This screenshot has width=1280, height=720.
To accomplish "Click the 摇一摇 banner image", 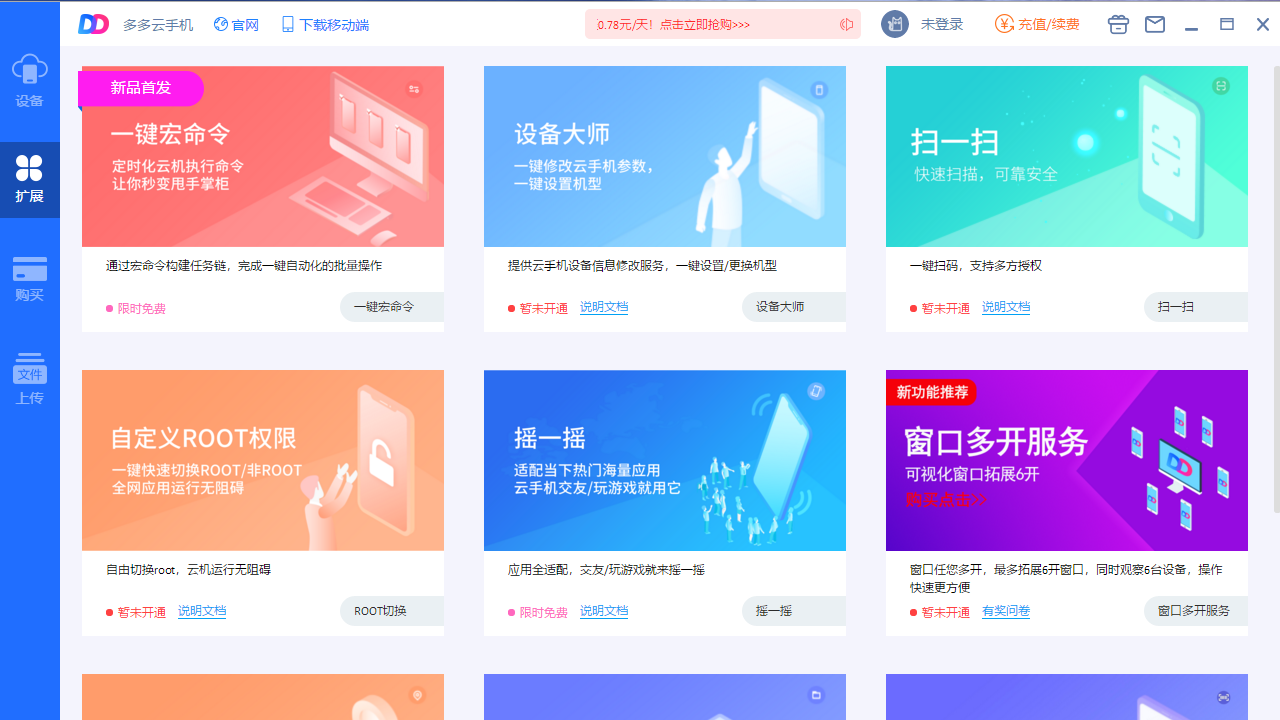I will pyautogui.click(x=665, y=460).
